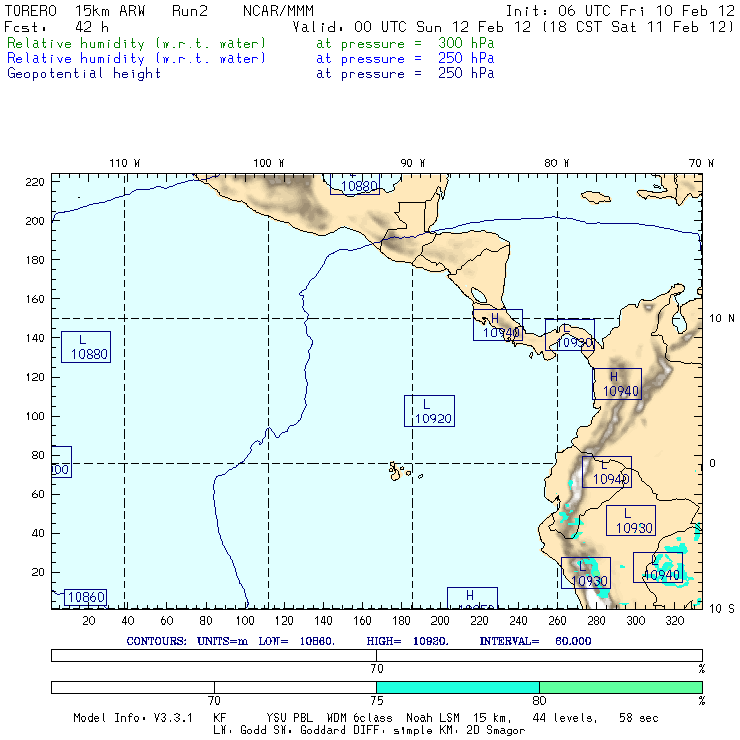The height and width of the screenshot is (740, 740).
Task: Click the '10 N' latitude label
Action: coord(722,319)
